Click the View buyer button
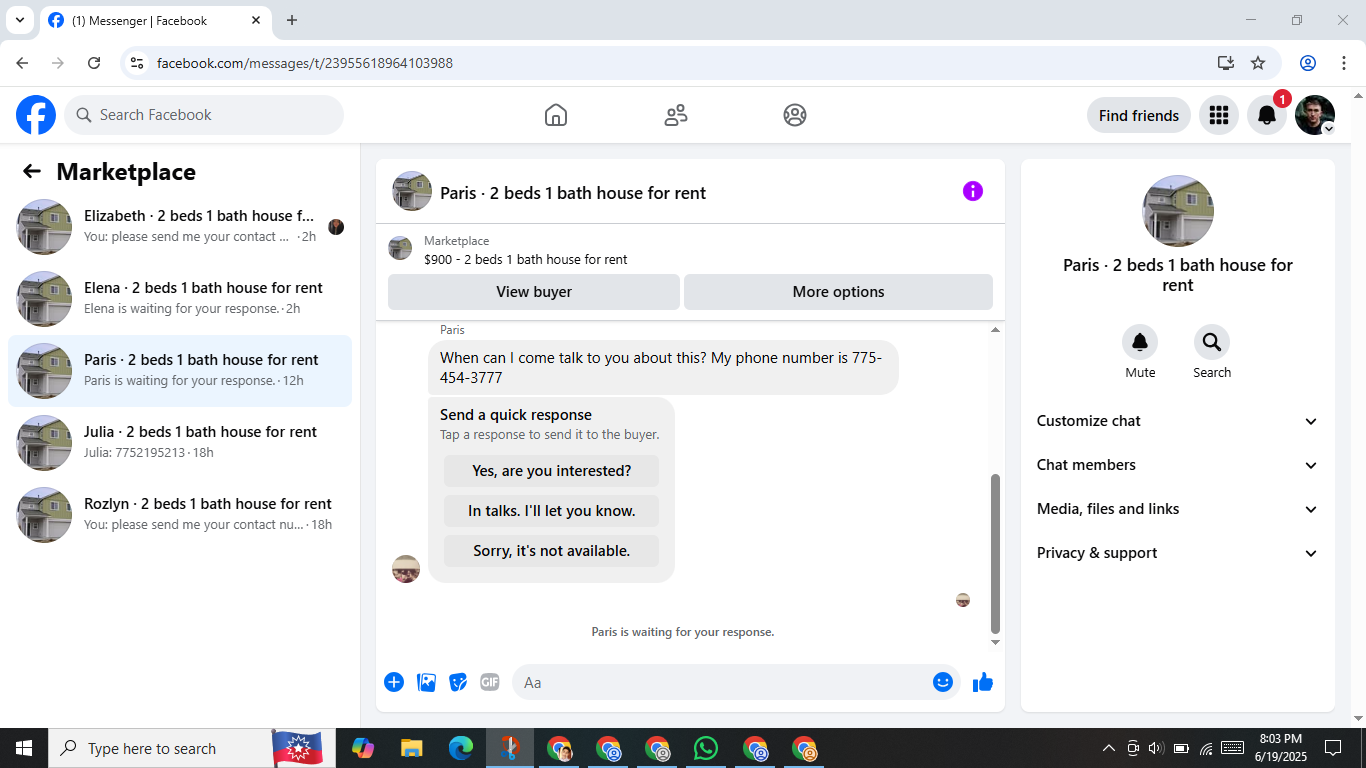 (x=534, y=292)
